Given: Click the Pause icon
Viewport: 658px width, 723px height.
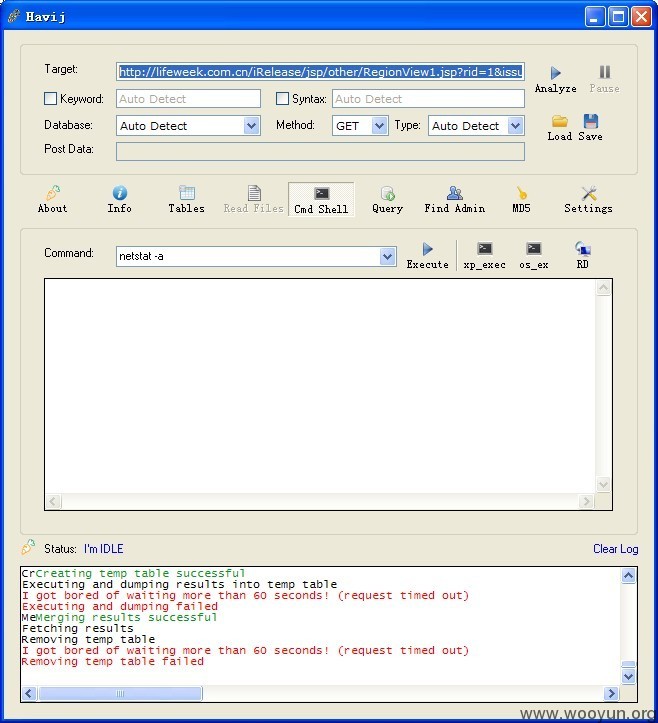Looking at the screenshot, I should point(605,72).
